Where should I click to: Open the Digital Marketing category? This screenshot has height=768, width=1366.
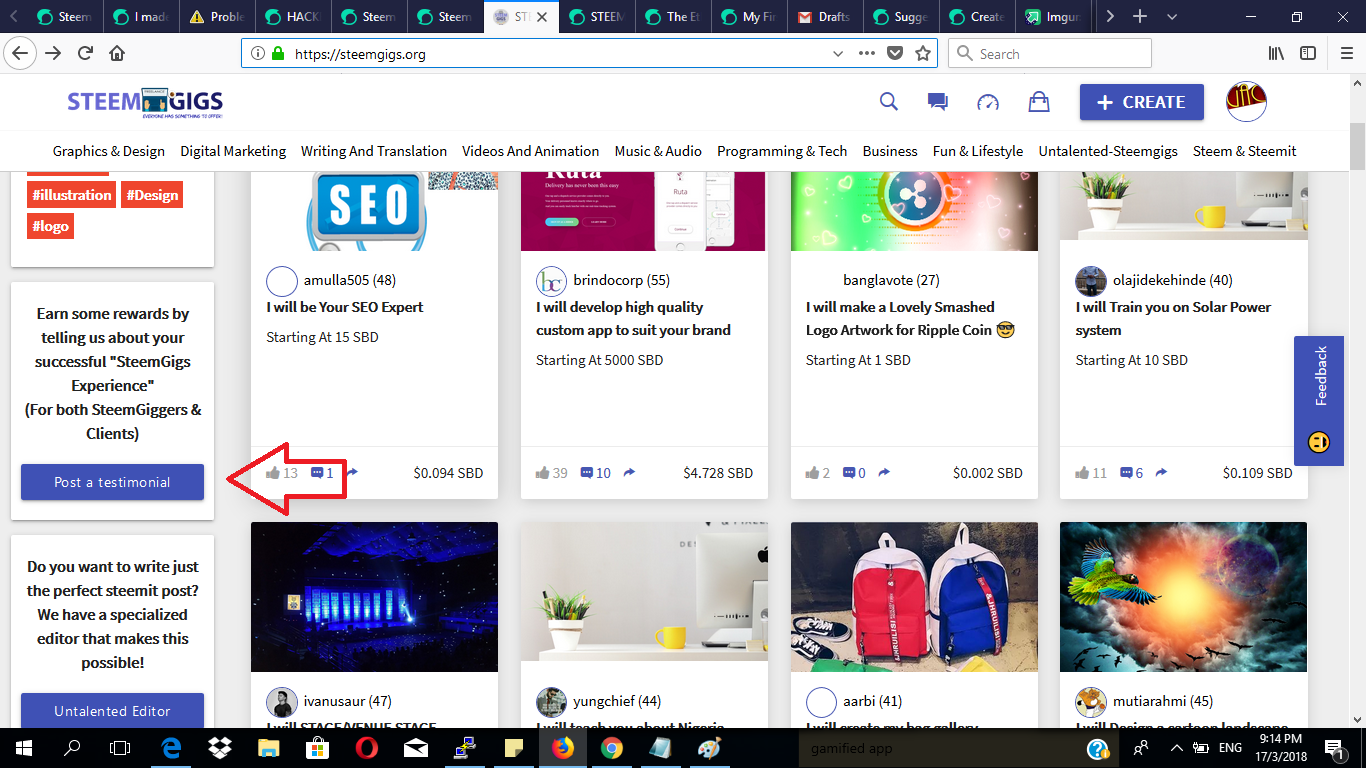[233, 151]
